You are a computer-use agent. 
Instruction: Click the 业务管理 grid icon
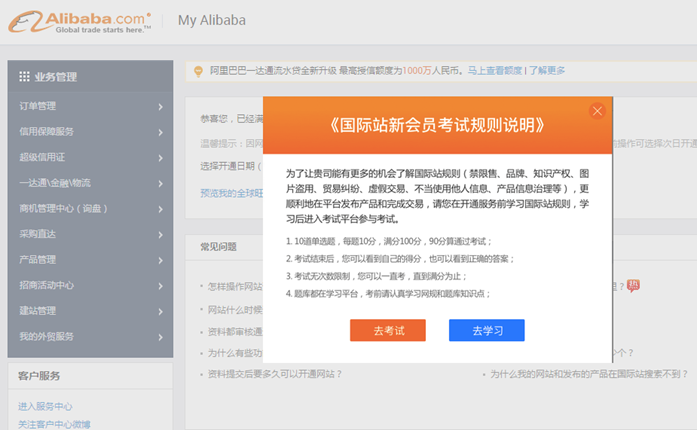point(24,77)
